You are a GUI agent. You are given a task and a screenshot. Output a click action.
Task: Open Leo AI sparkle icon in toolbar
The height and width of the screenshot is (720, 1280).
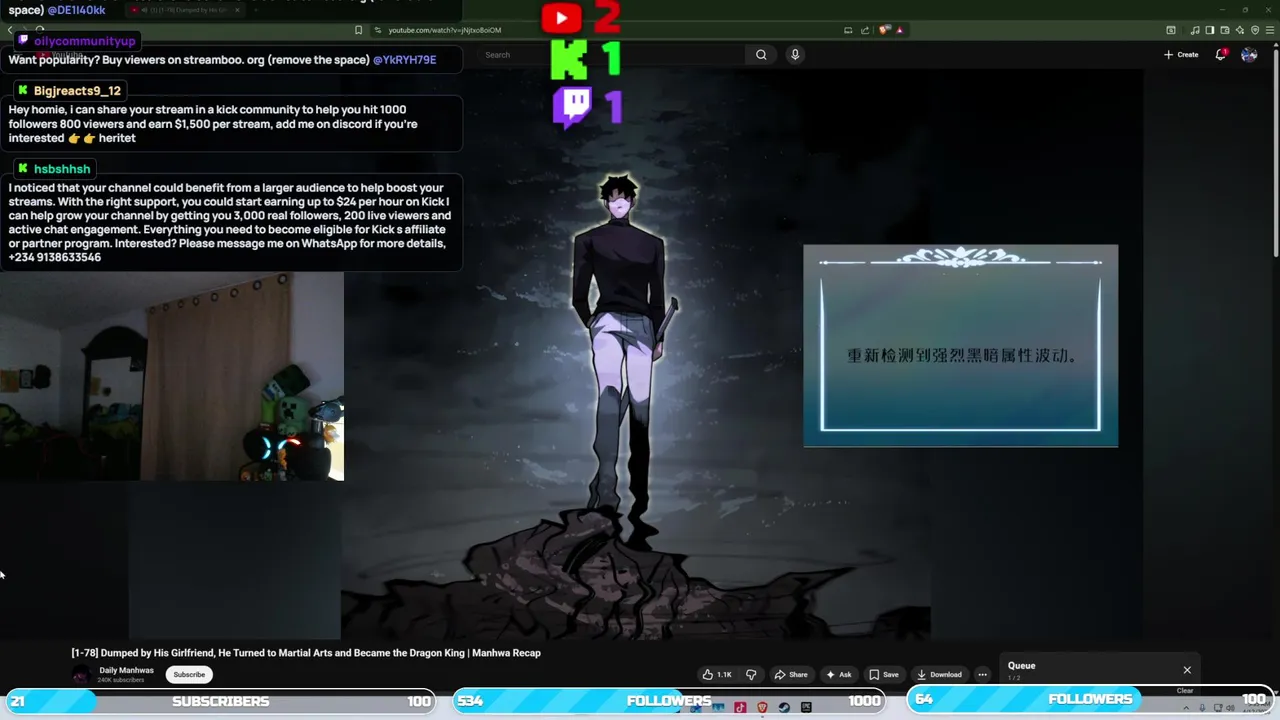pyautogui.click(x=1240, y=30)
